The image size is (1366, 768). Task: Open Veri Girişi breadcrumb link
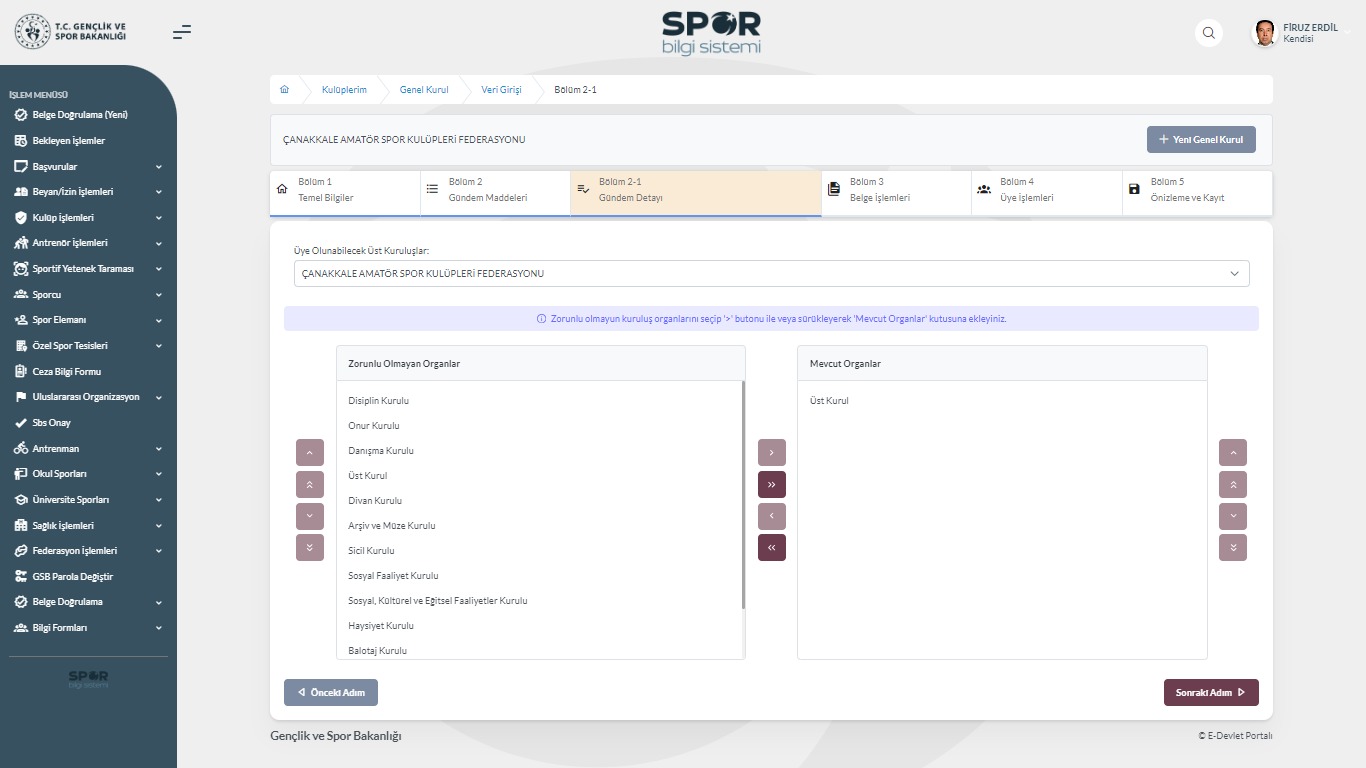click(501, 90)
